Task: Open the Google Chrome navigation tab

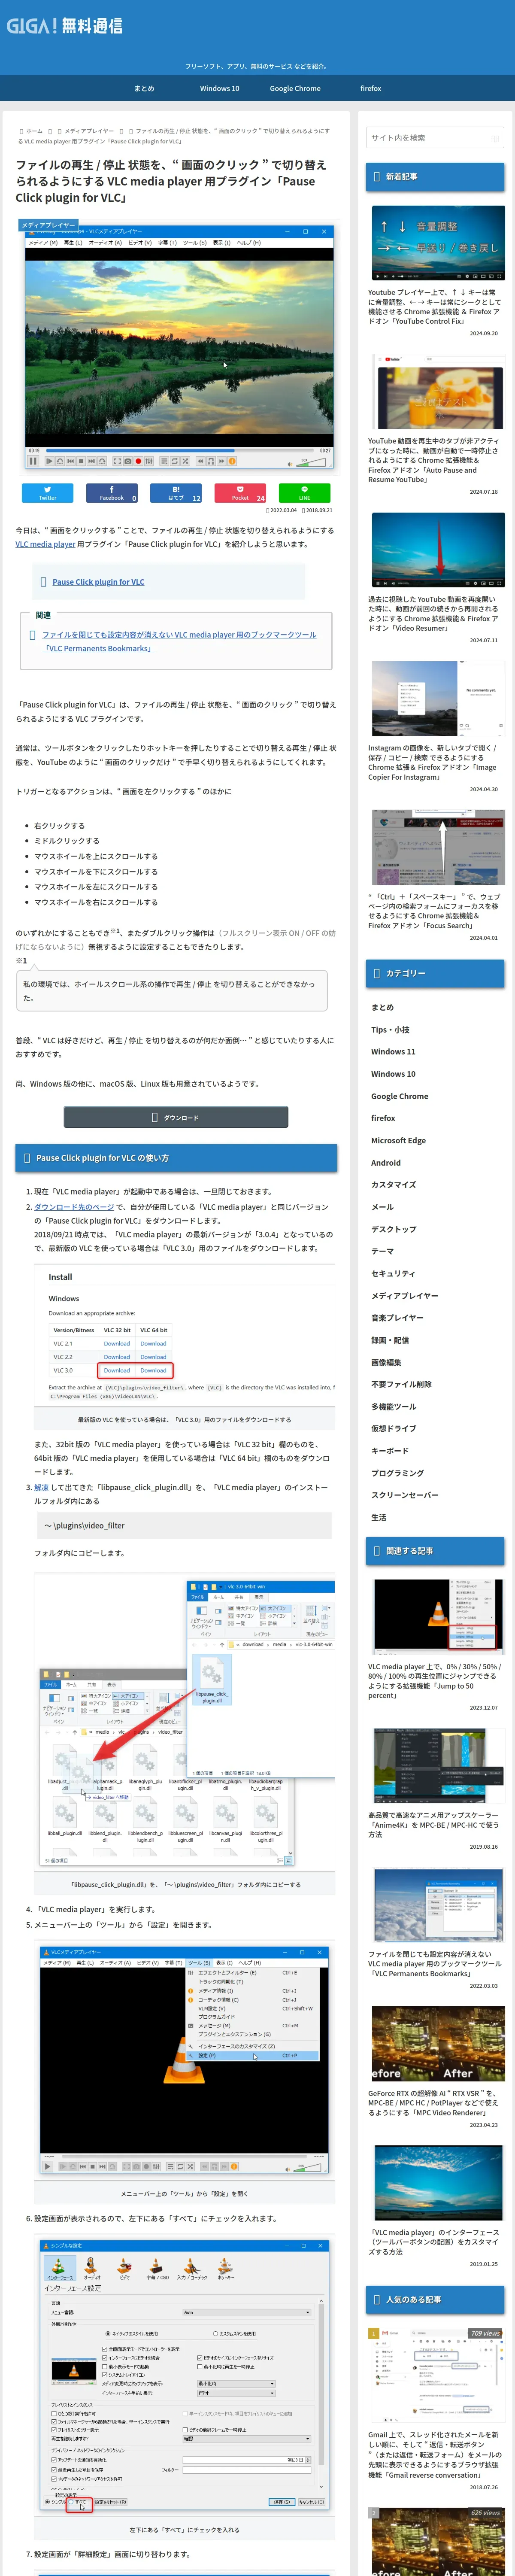Action: coord(295,88)
